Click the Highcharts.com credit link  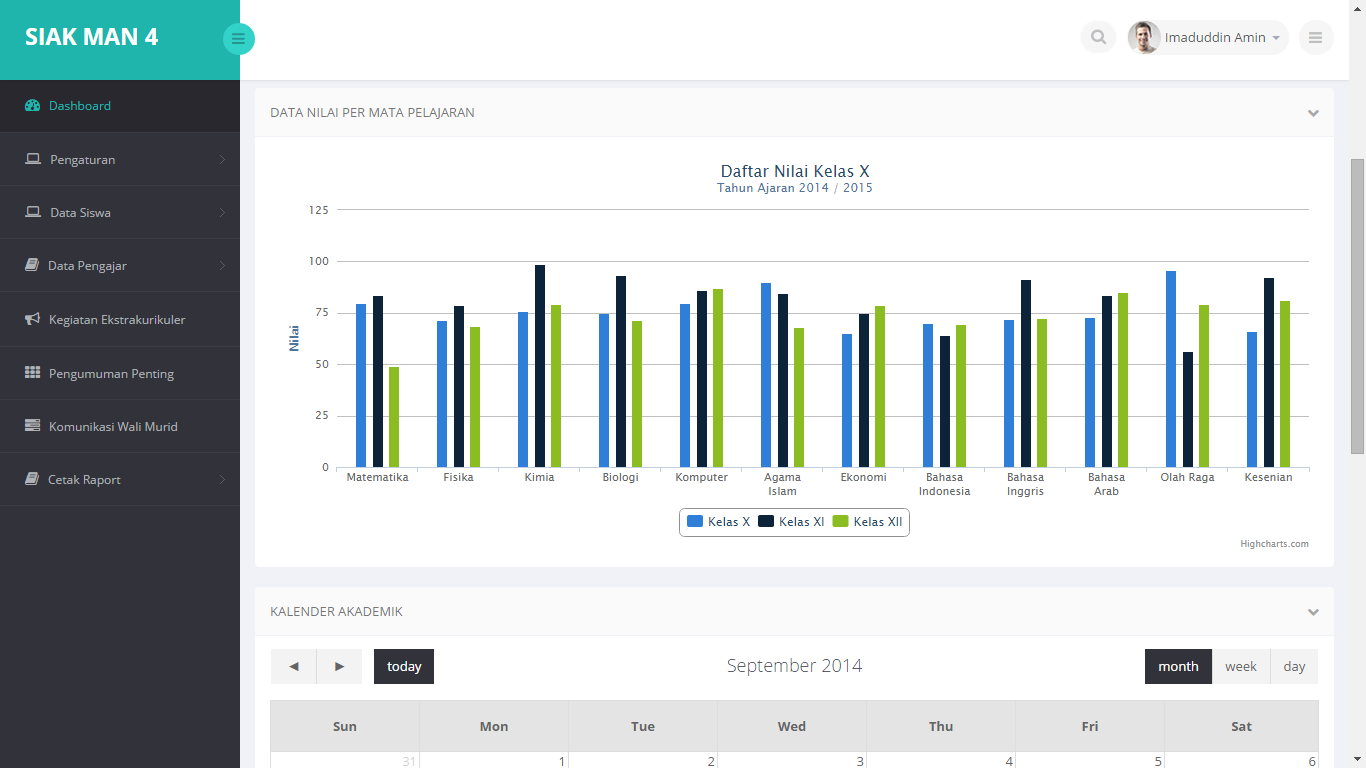(x=1274, y=544)
